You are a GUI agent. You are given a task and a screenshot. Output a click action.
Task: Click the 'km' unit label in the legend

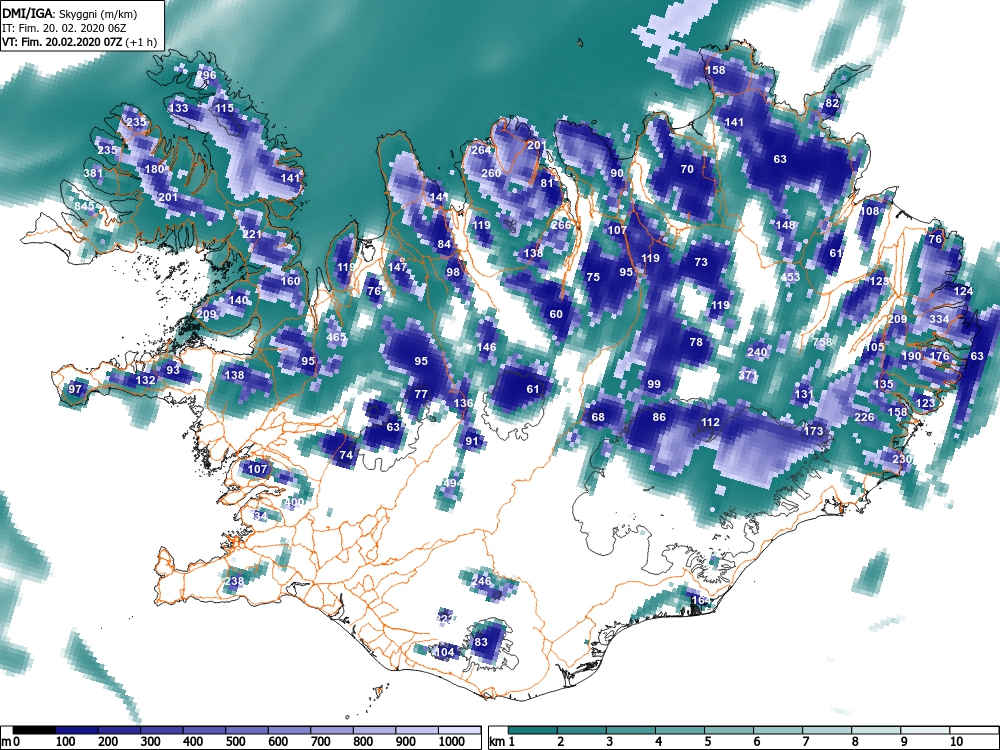pos(497,742)
